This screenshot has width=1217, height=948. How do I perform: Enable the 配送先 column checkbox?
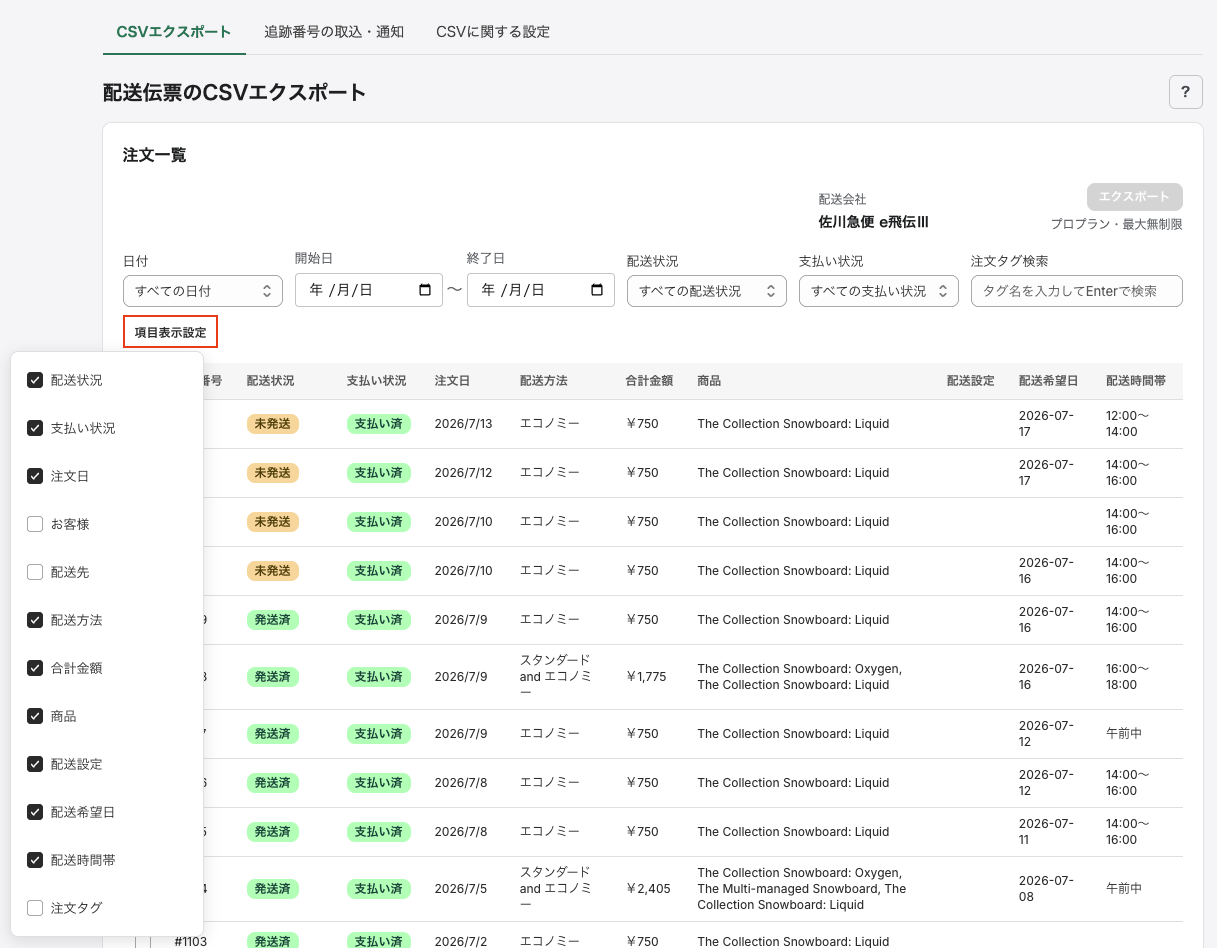35,572
